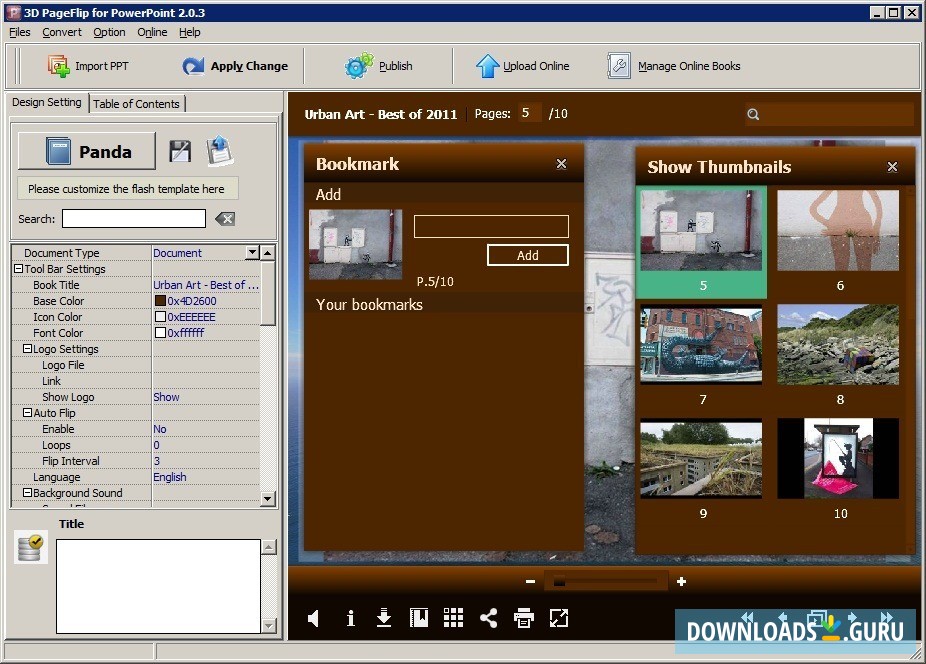Click the Publish gear icon

pos(359,66)
